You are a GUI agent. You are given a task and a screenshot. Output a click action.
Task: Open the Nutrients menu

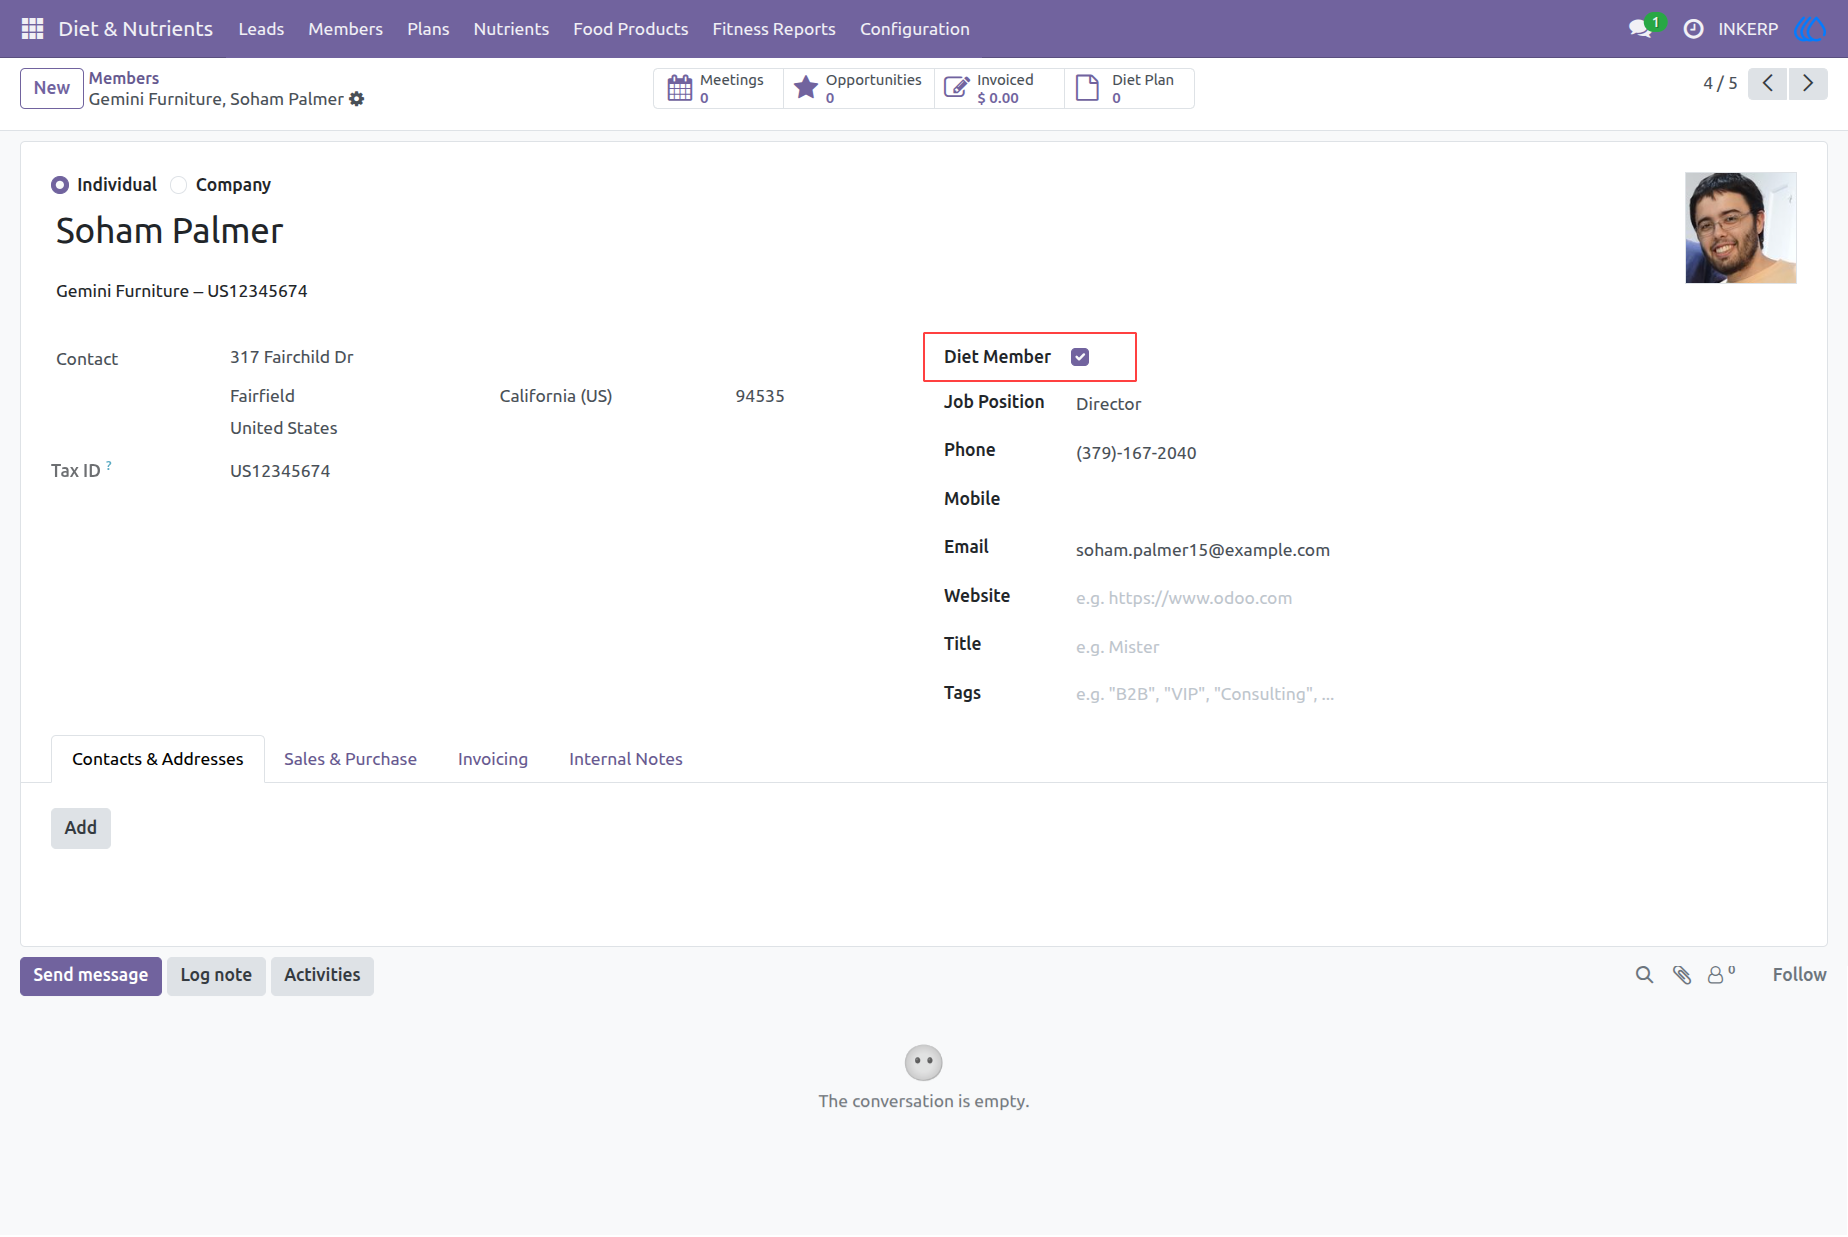(511, 29)
